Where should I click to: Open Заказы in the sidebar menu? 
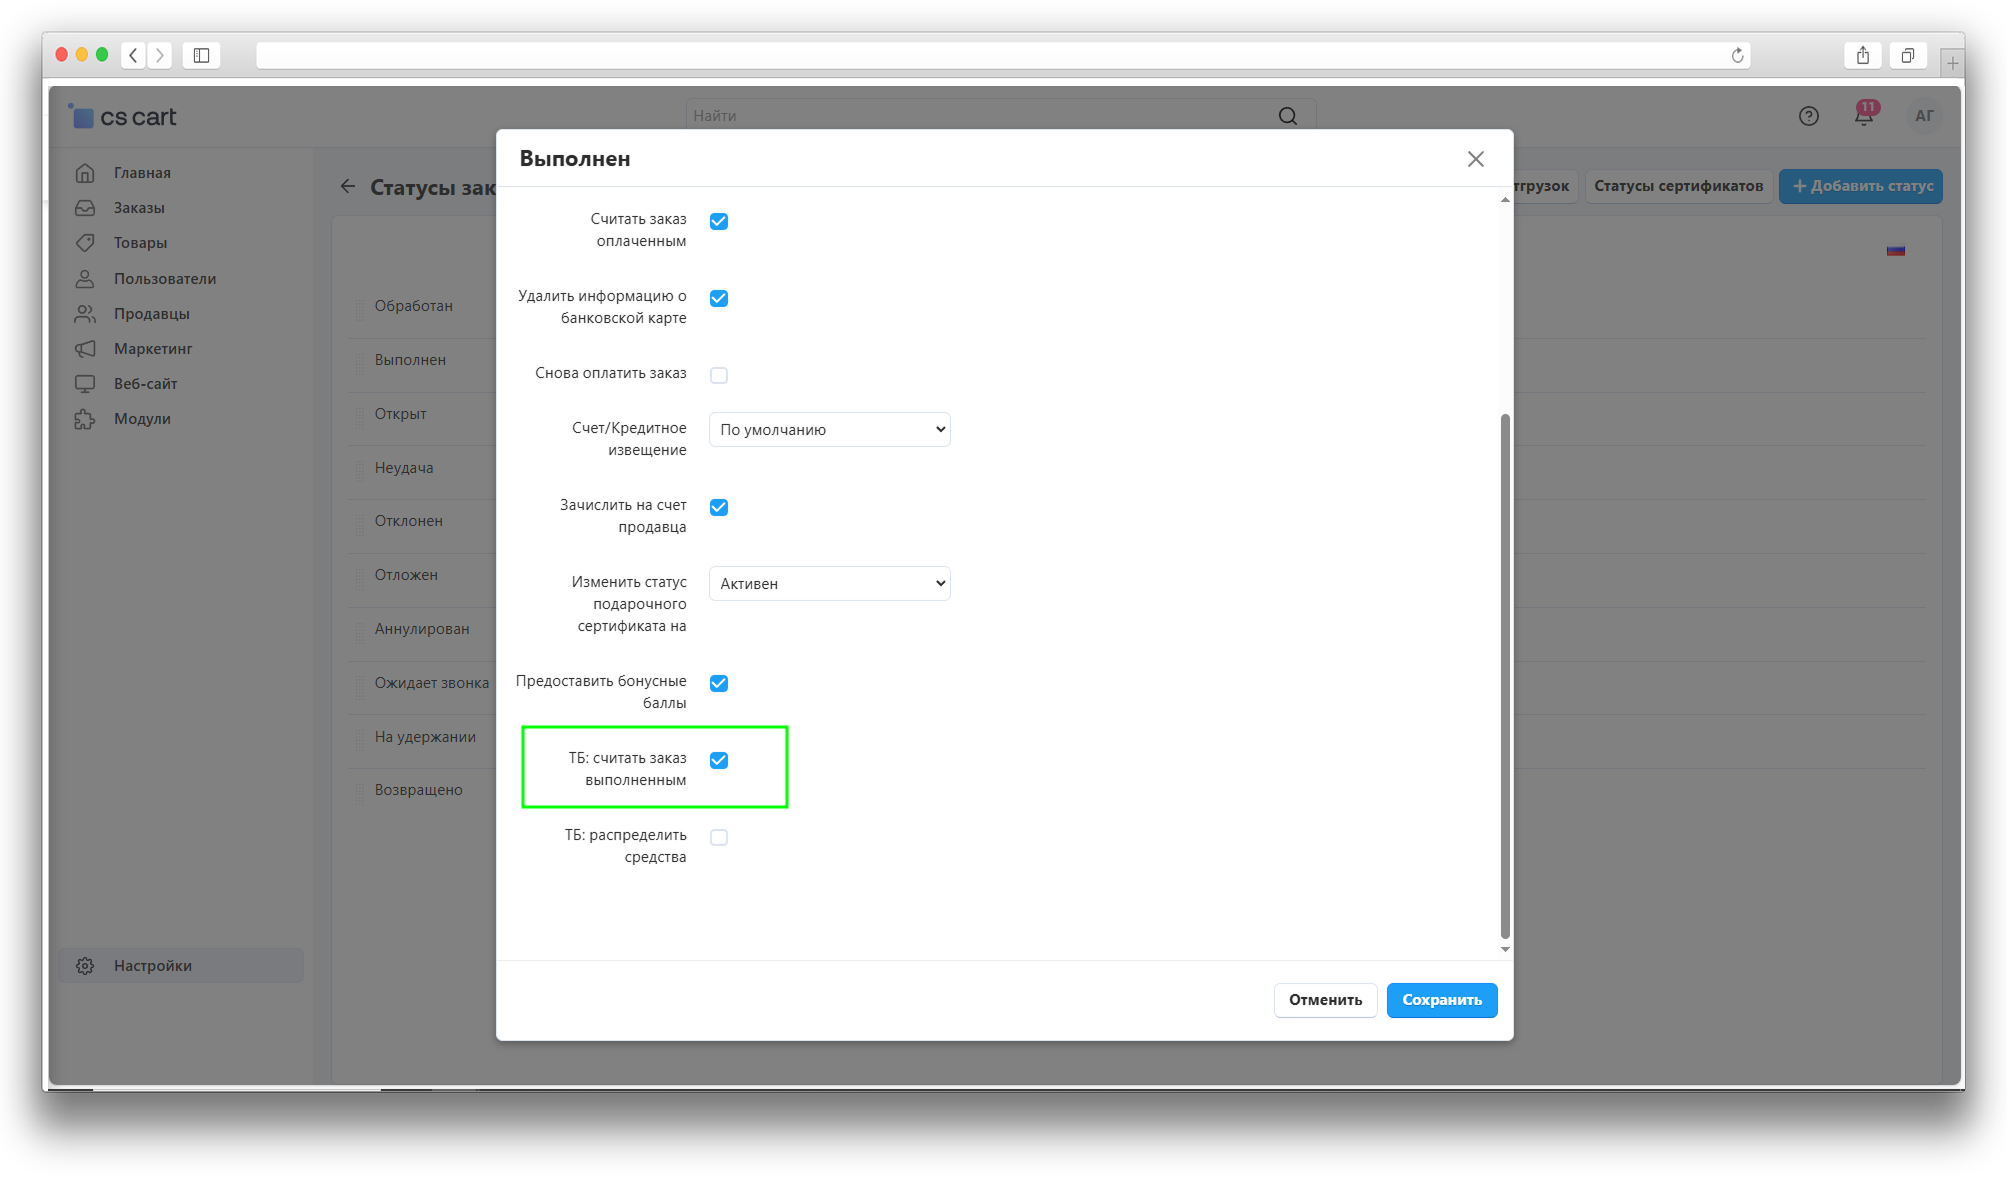click(139, 208)
